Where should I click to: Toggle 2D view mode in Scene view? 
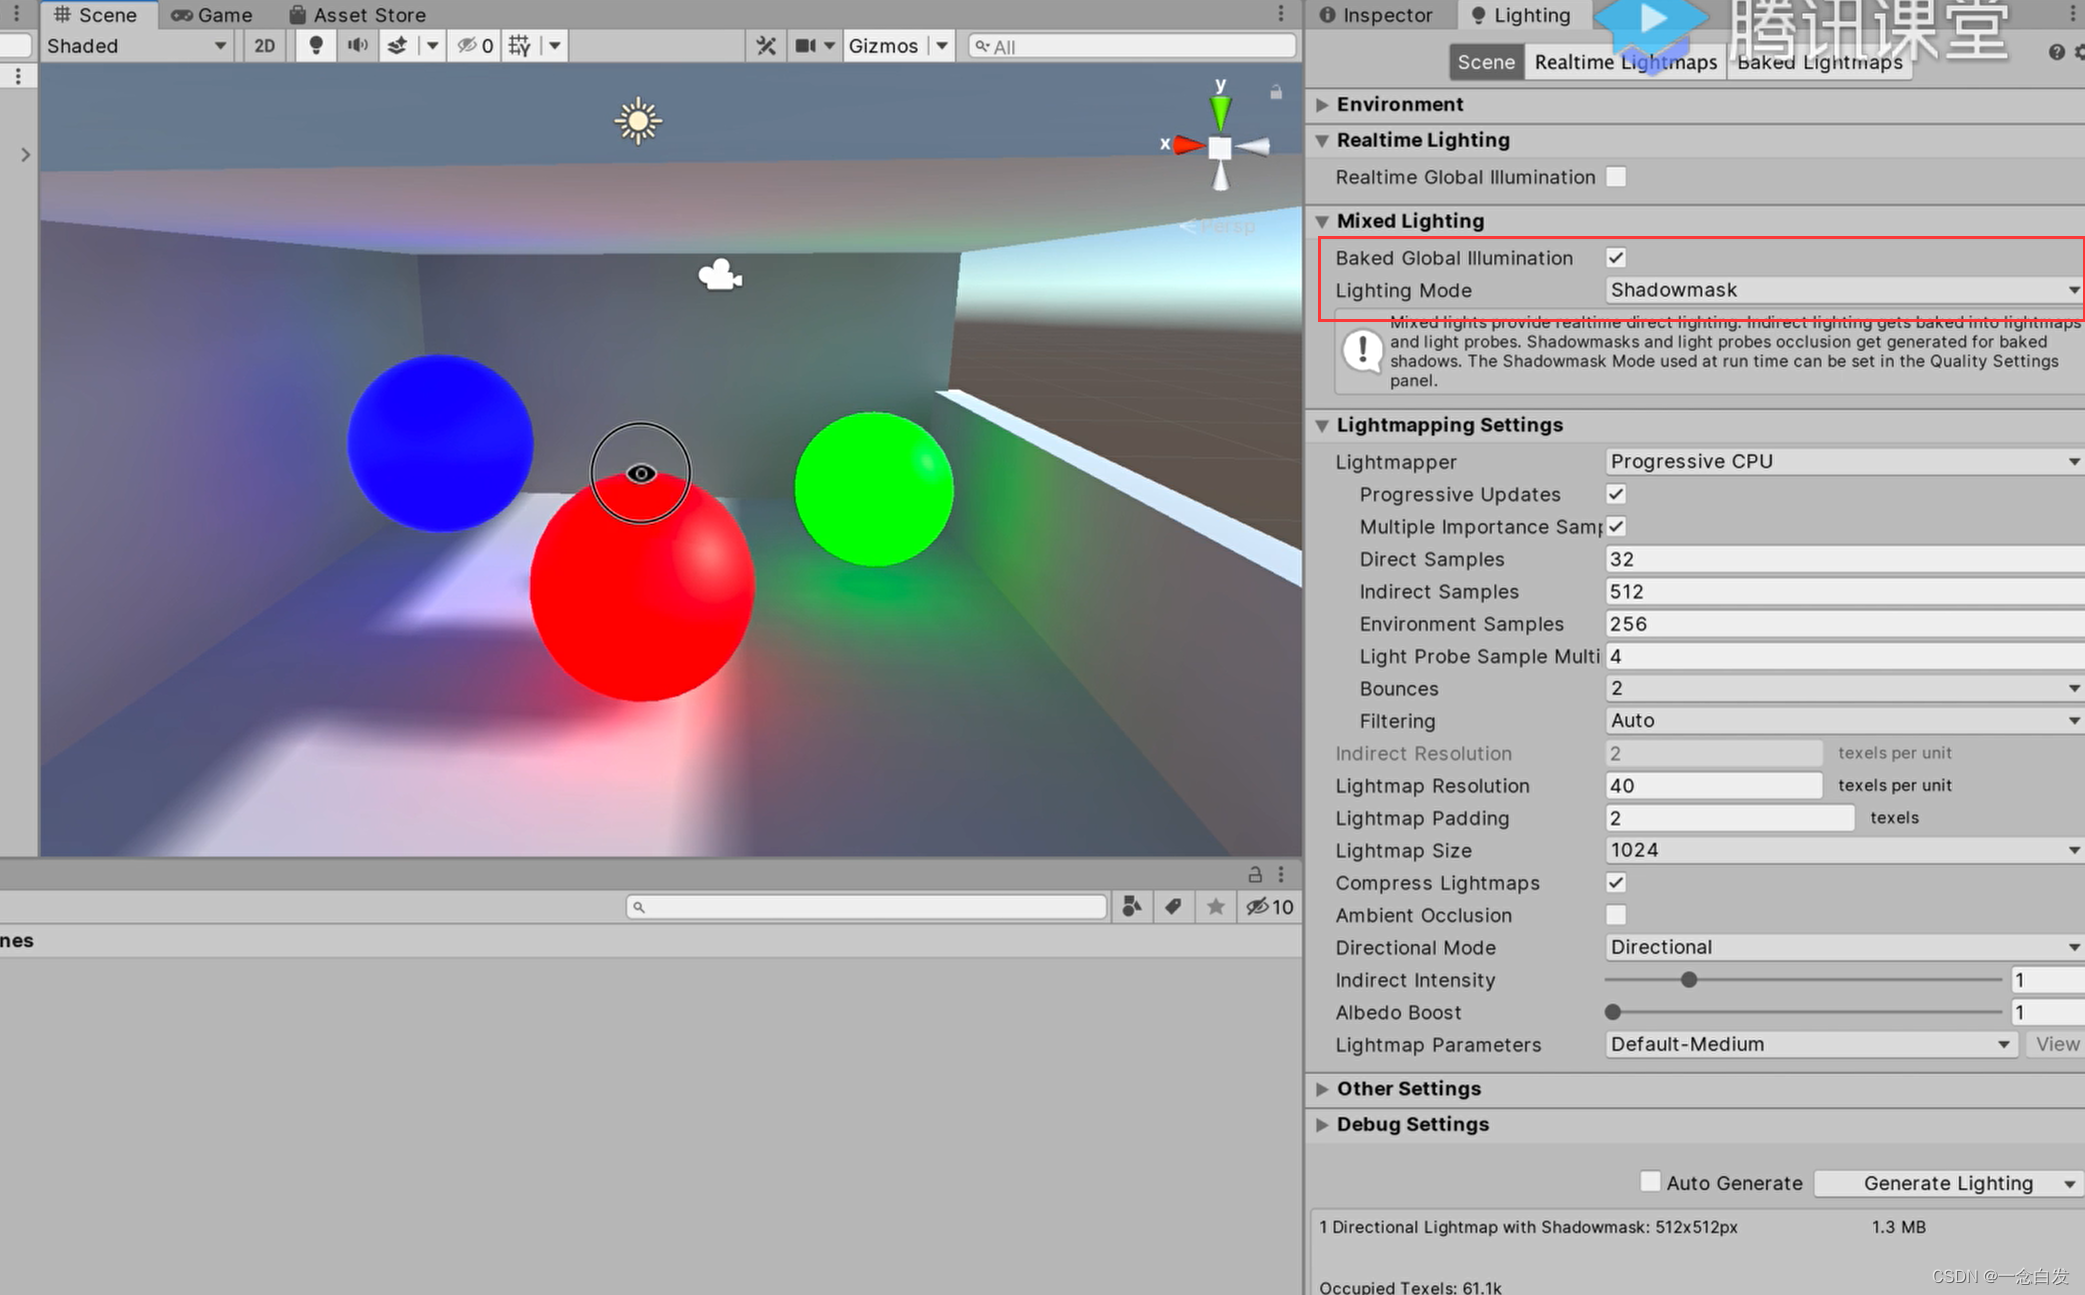tap(264, 45)
